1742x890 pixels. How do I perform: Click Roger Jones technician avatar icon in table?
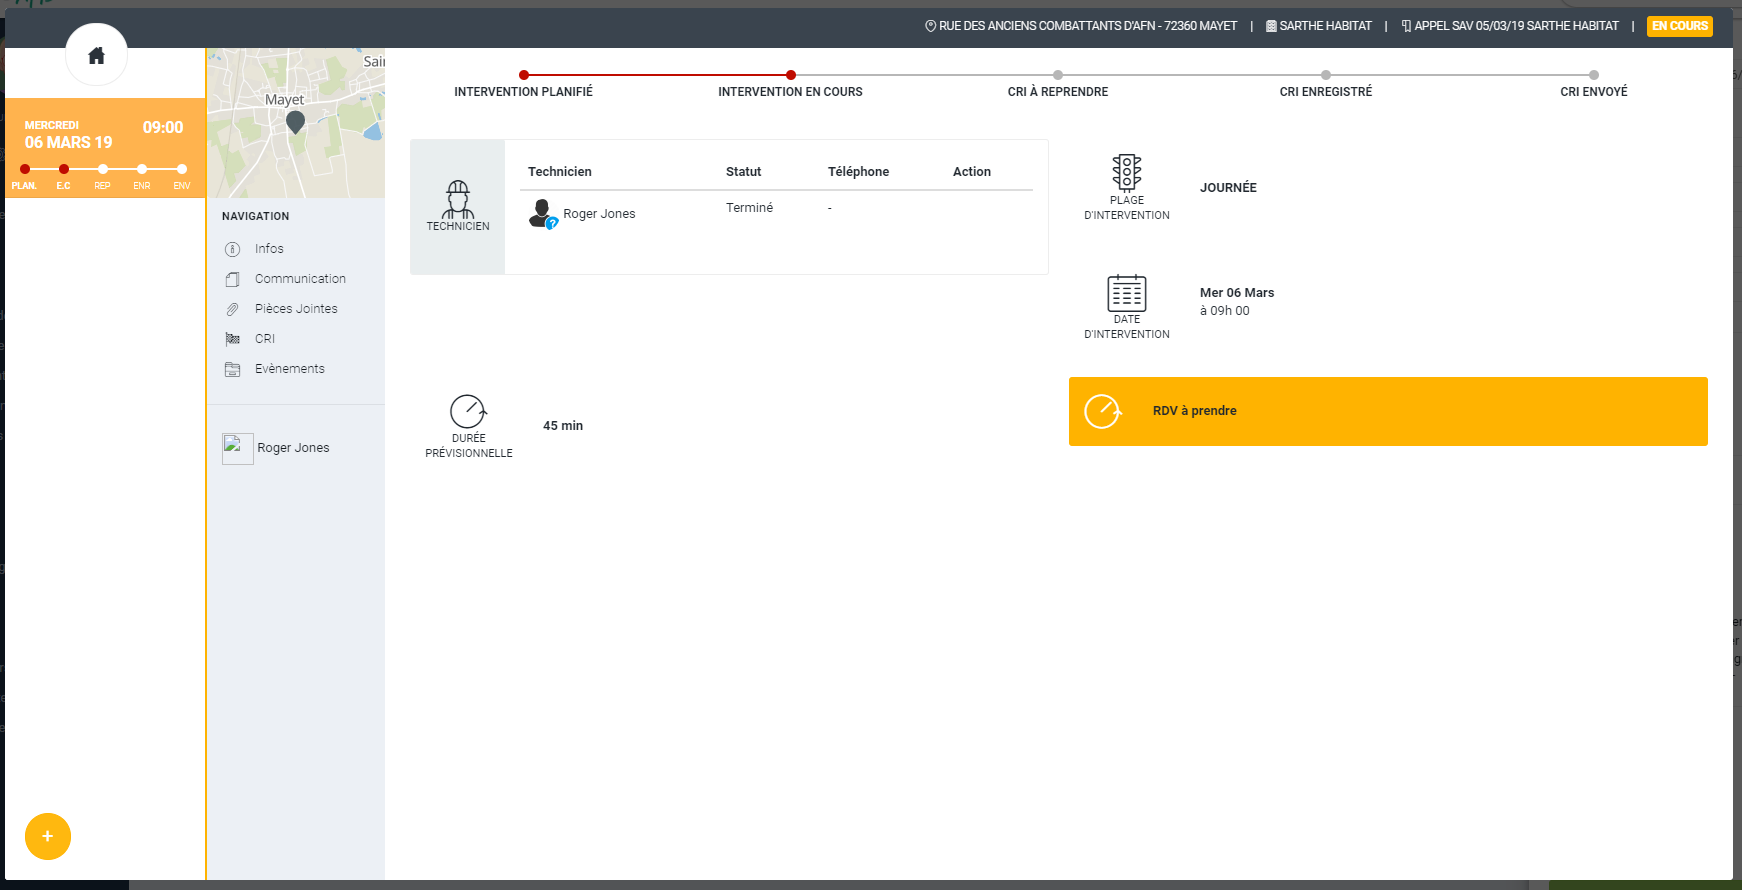tap(542, 213)
